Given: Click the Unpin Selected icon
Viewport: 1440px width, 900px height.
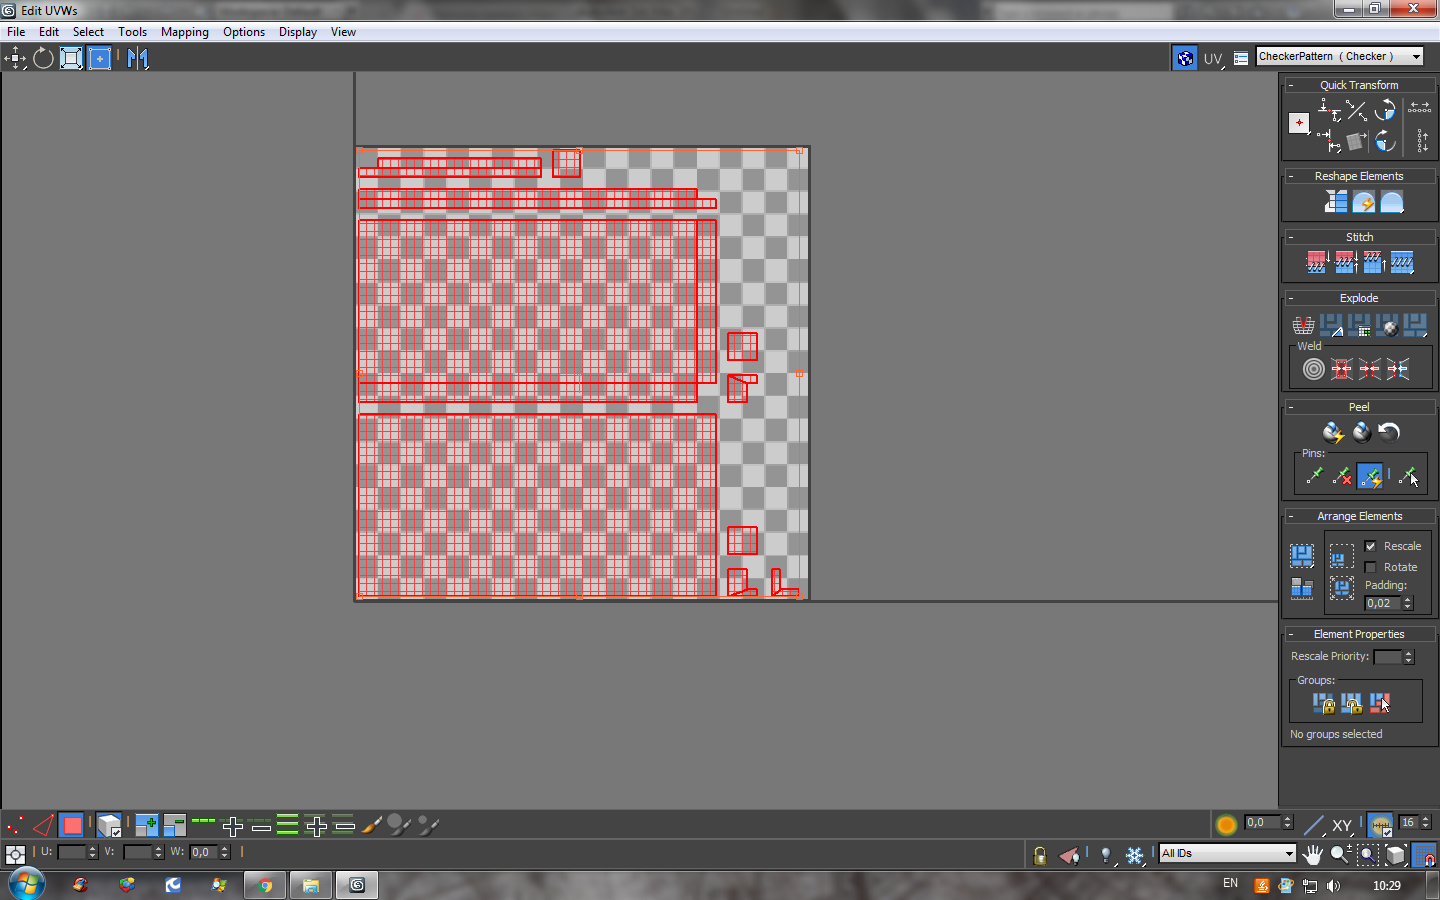Looking at the screenshot, I should click(1342, 476).
